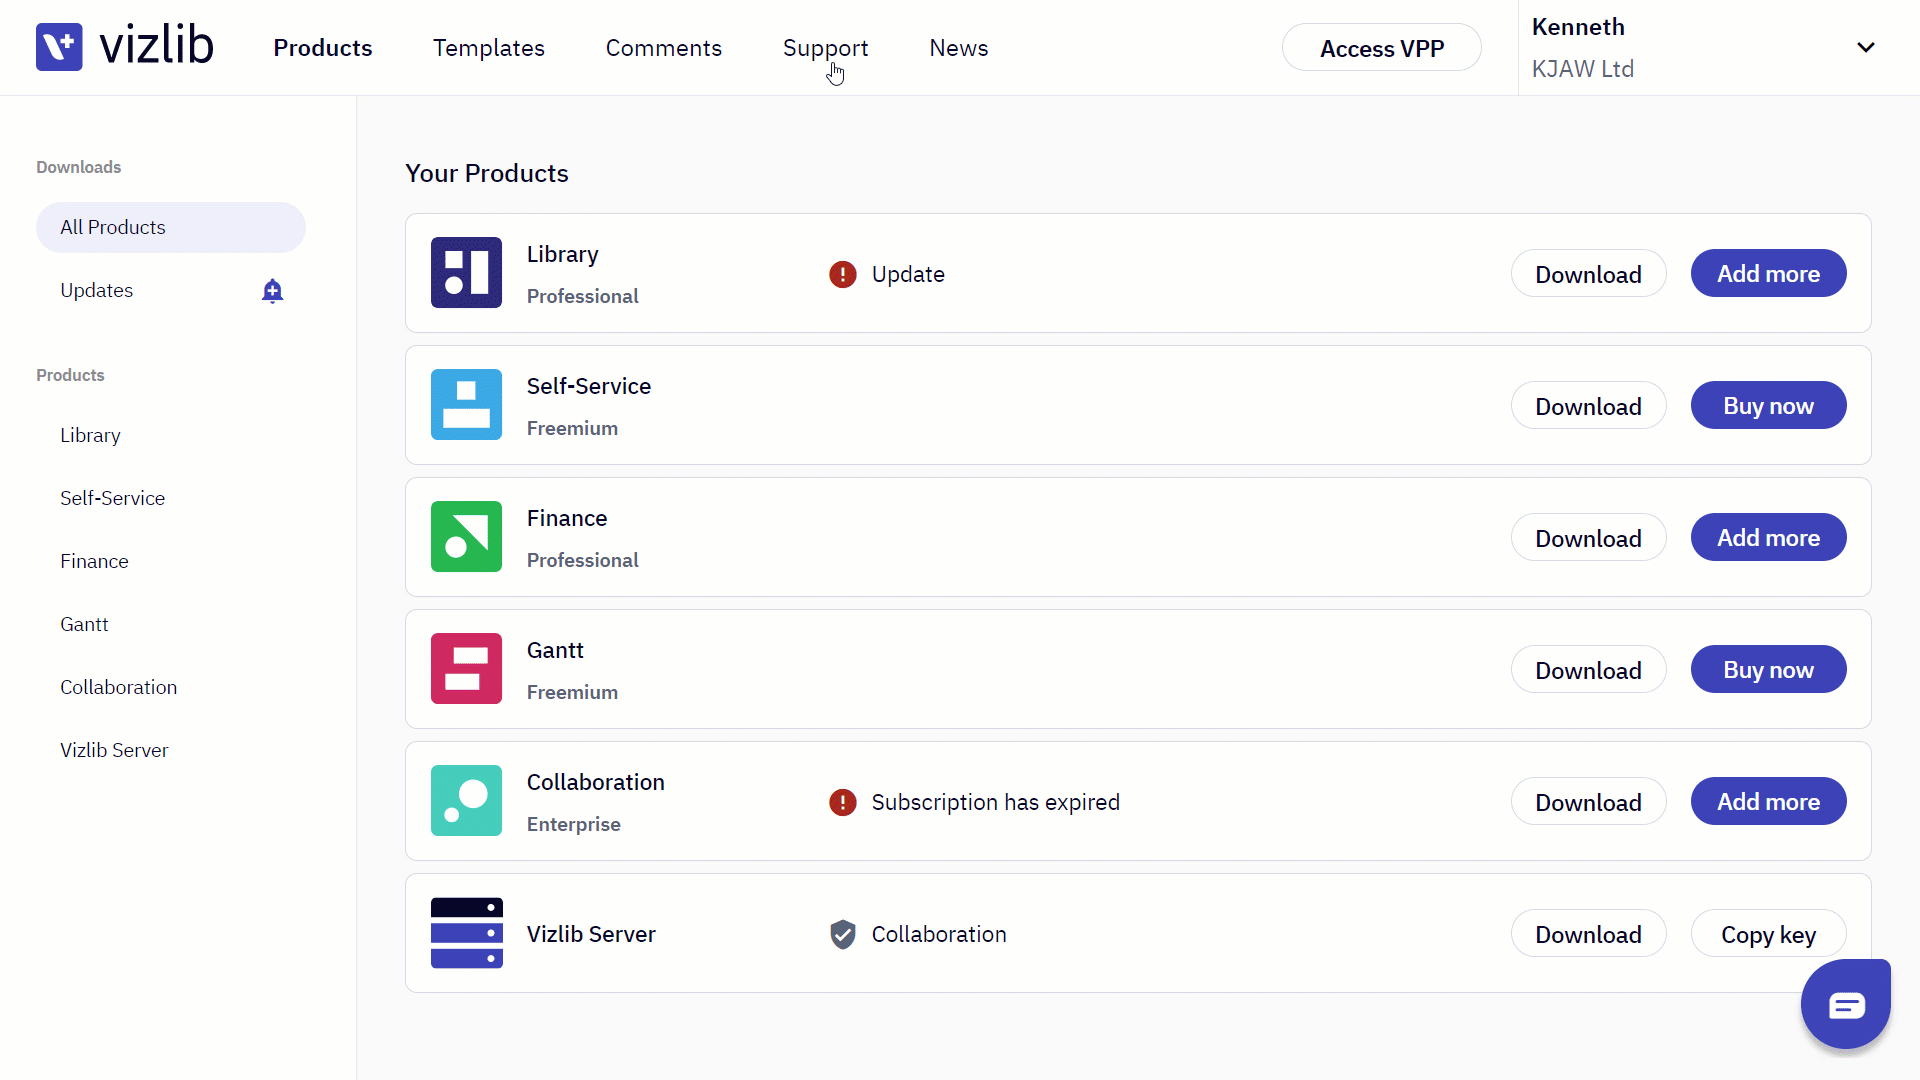Click the Vizlib Server stack icon

click(x=466, y=933)
